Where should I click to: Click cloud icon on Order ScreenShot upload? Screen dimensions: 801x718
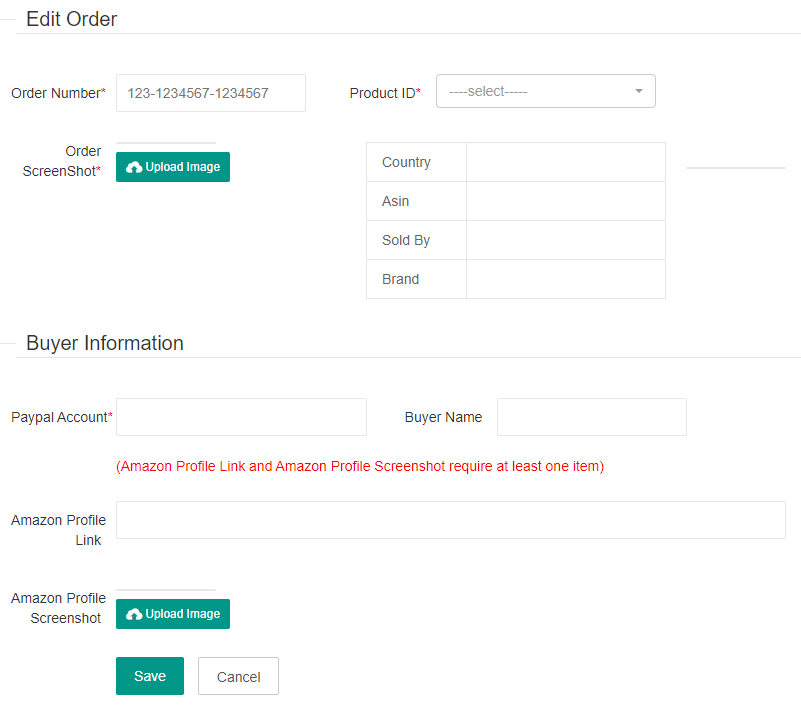[134, 167]
